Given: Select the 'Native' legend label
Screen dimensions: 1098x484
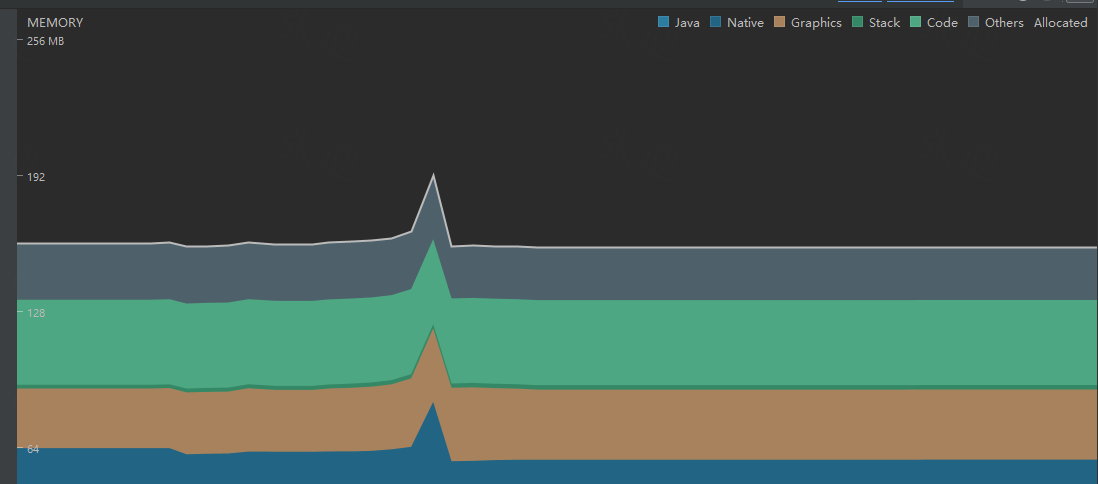Looking at the screenshot, I should click(x=745, y=22).
